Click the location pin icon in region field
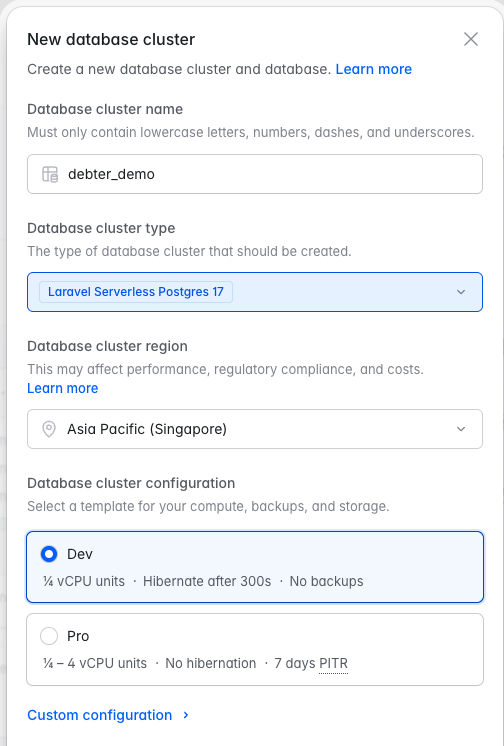Viewport: 504px width, 746px height. [x=49, y=429]
